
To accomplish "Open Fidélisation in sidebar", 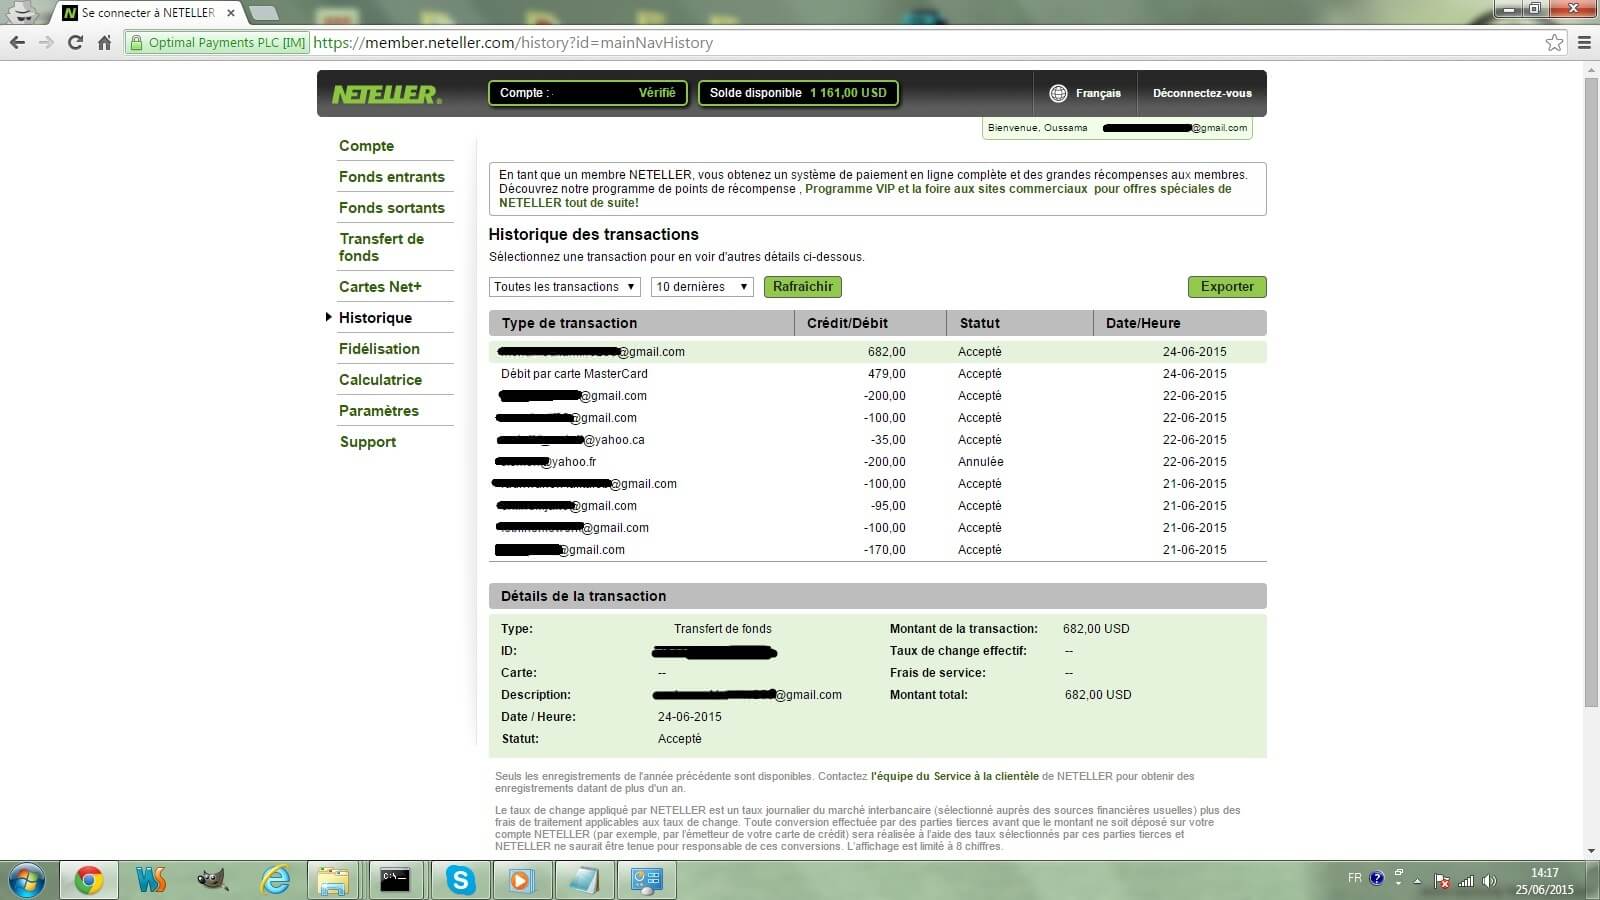I will (379, 349).
